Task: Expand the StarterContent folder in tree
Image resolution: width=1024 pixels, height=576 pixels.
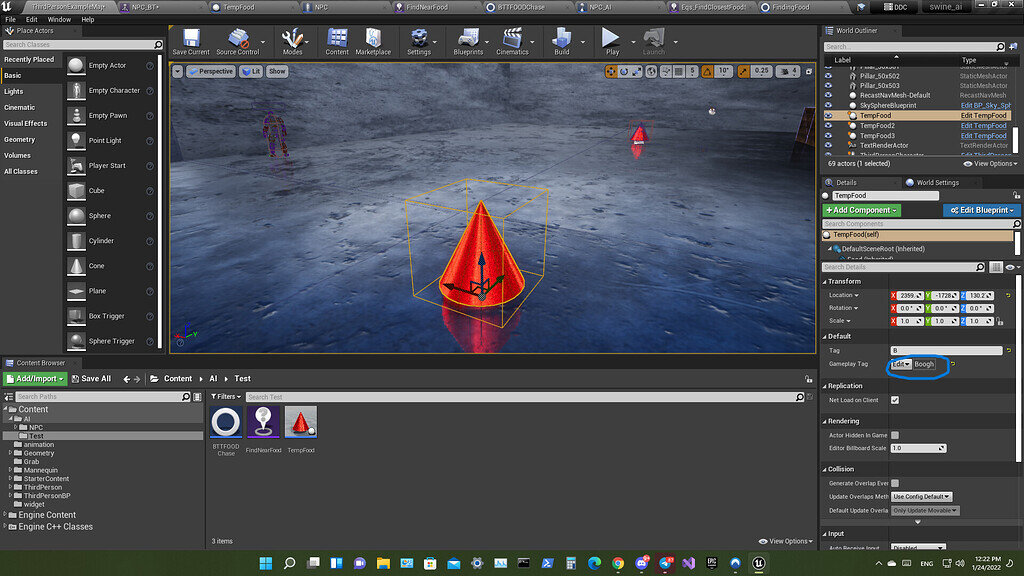Action: click(x=12, y=479)
